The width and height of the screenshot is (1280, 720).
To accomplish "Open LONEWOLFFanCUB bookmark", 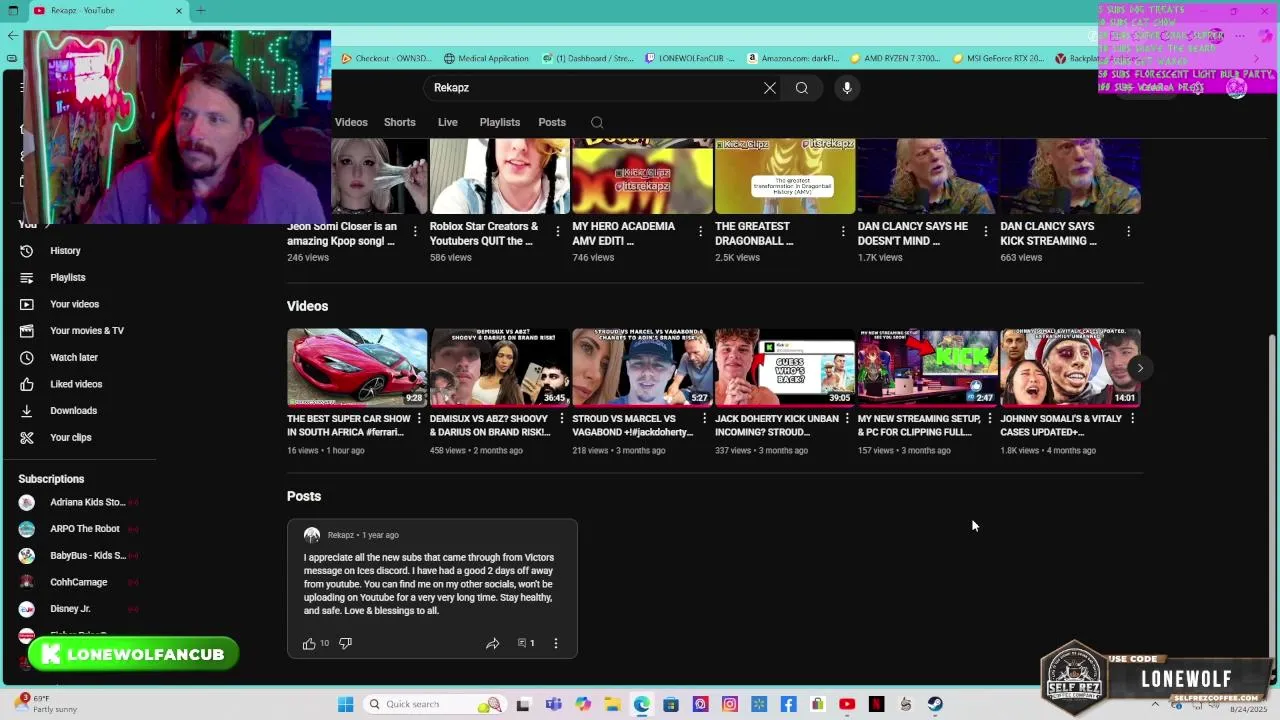I will (690, 58).
